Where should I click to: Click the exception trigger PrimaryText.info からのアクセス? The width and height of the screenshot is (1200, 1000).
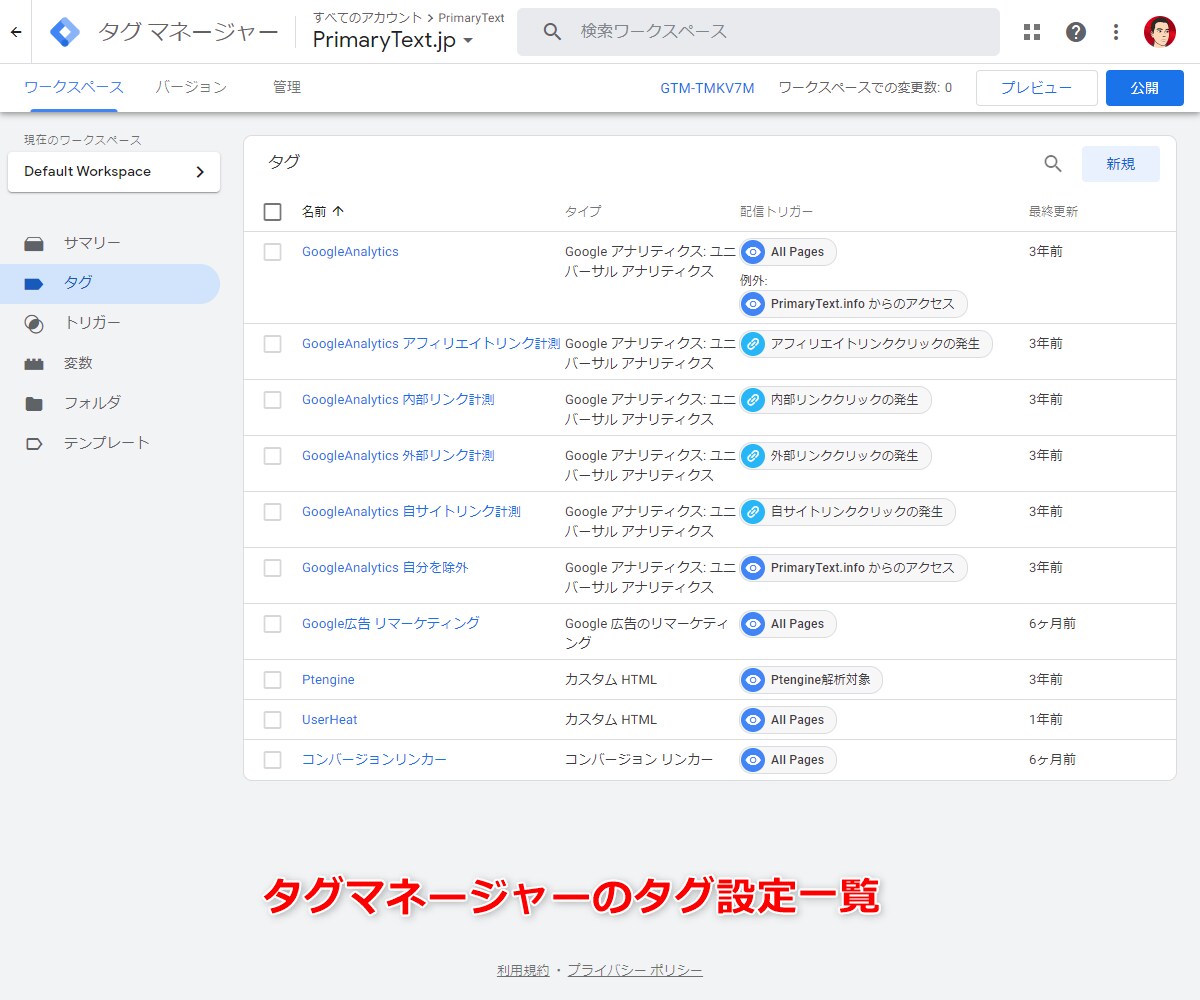(x=853, y=304)
